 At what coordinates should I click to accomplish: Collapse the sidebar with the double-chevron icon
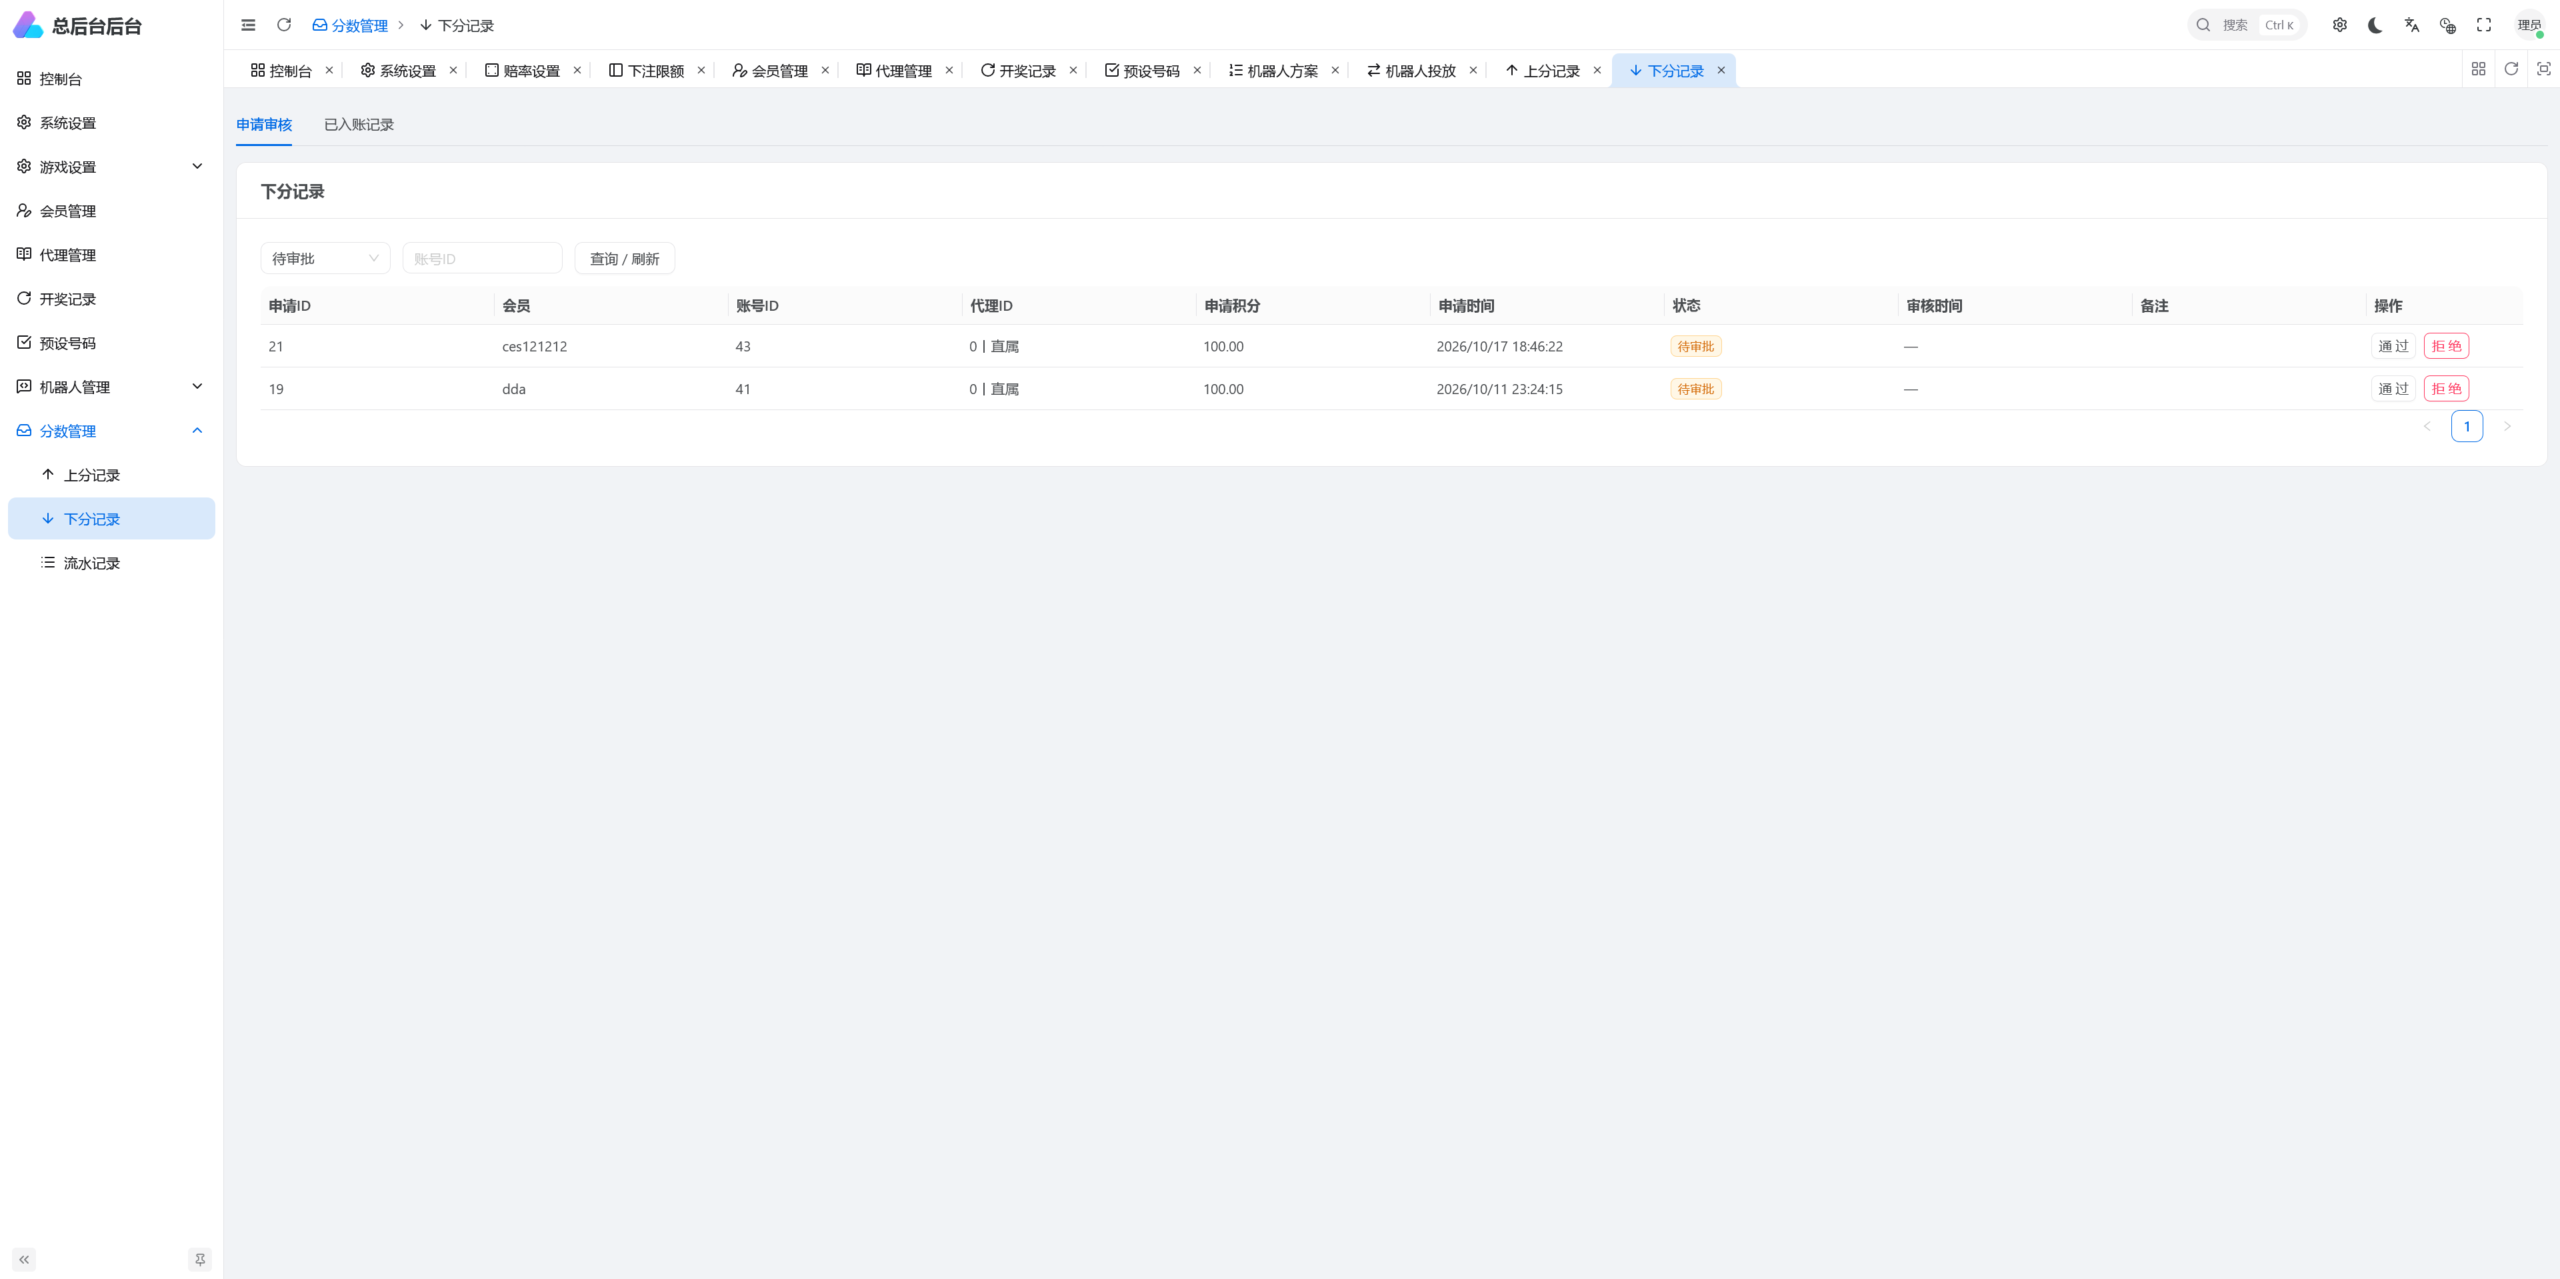[24, 1260]
